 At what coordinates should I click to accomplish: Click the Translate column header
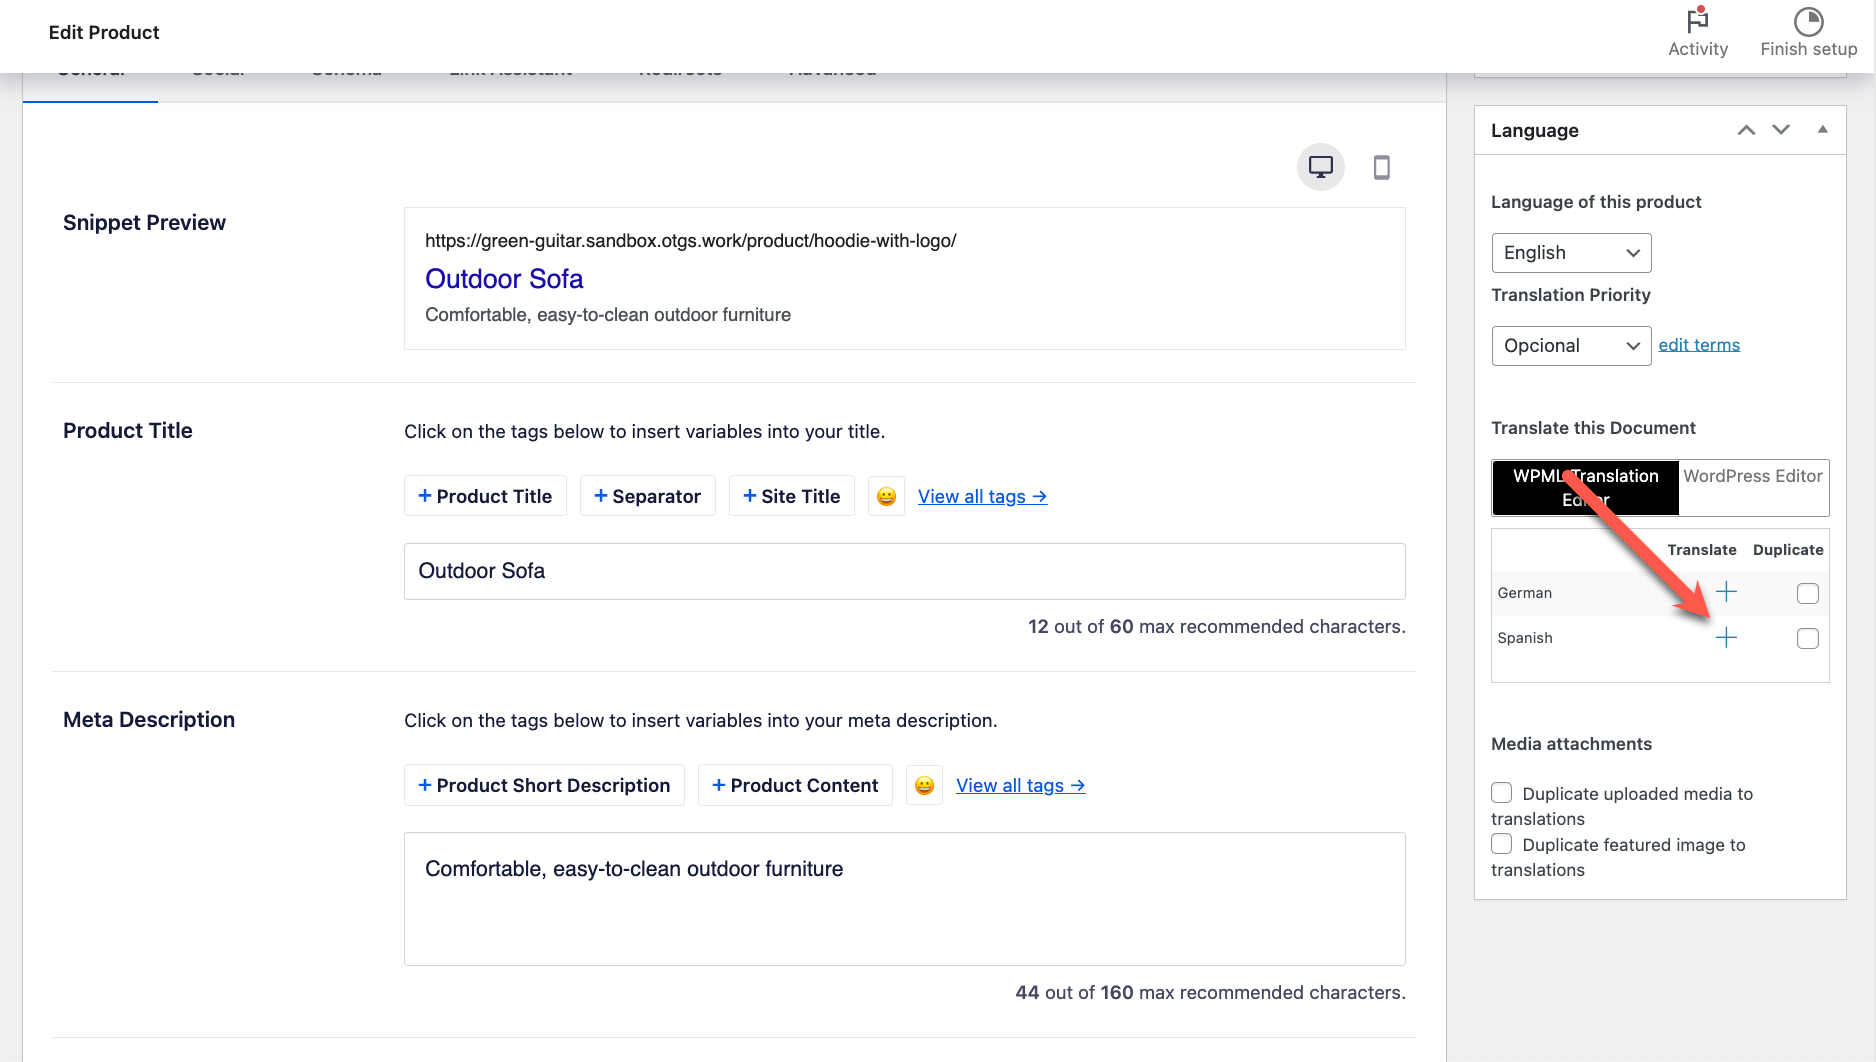click(1701, 550)
